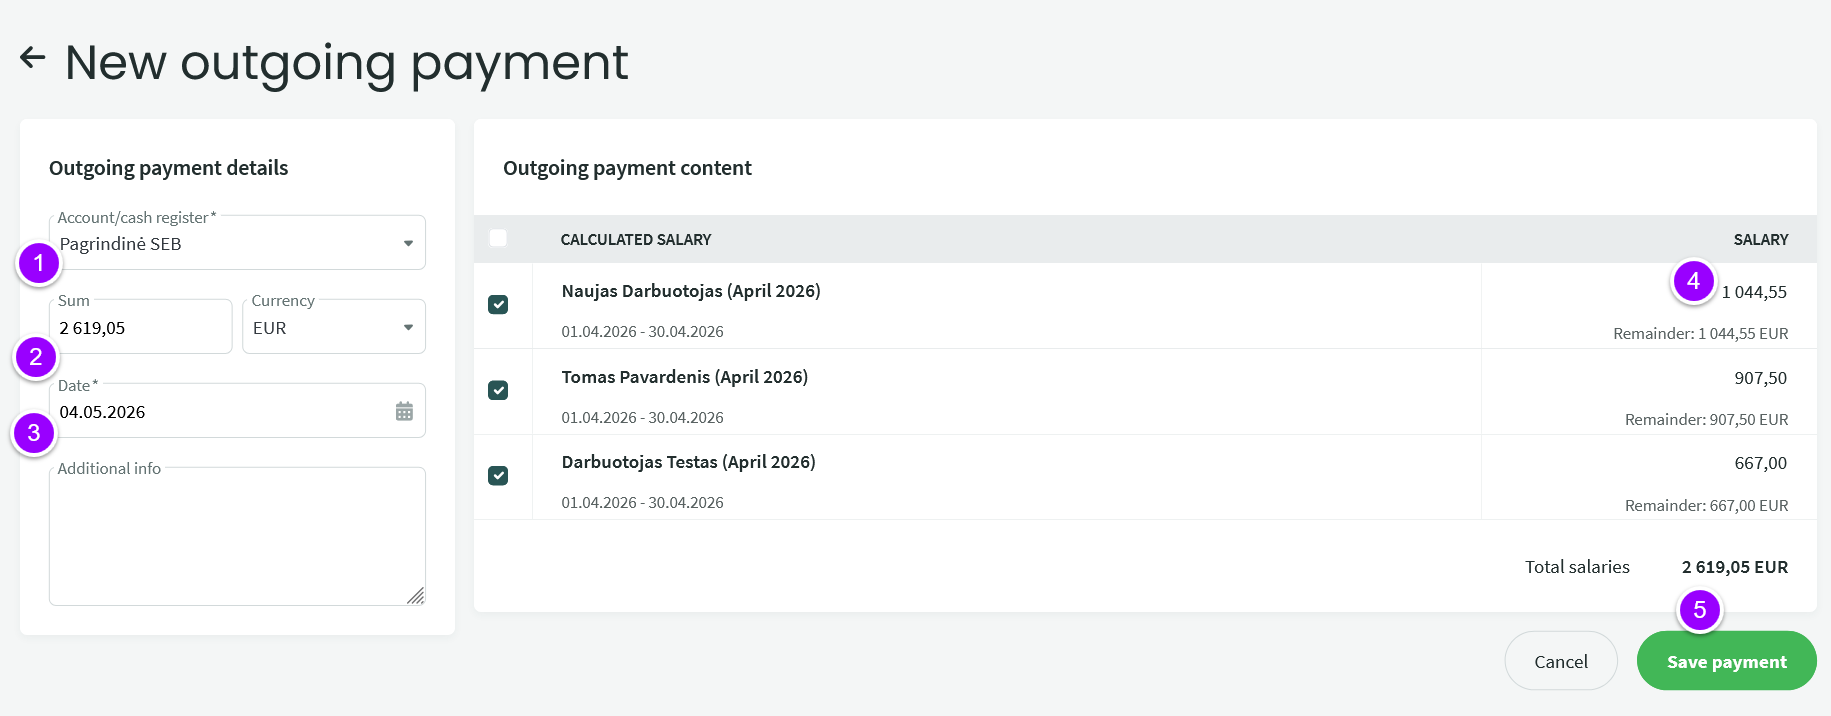Click annotation marker number 2
This screenshot has height=716, width=1831.
coord(36,357)
